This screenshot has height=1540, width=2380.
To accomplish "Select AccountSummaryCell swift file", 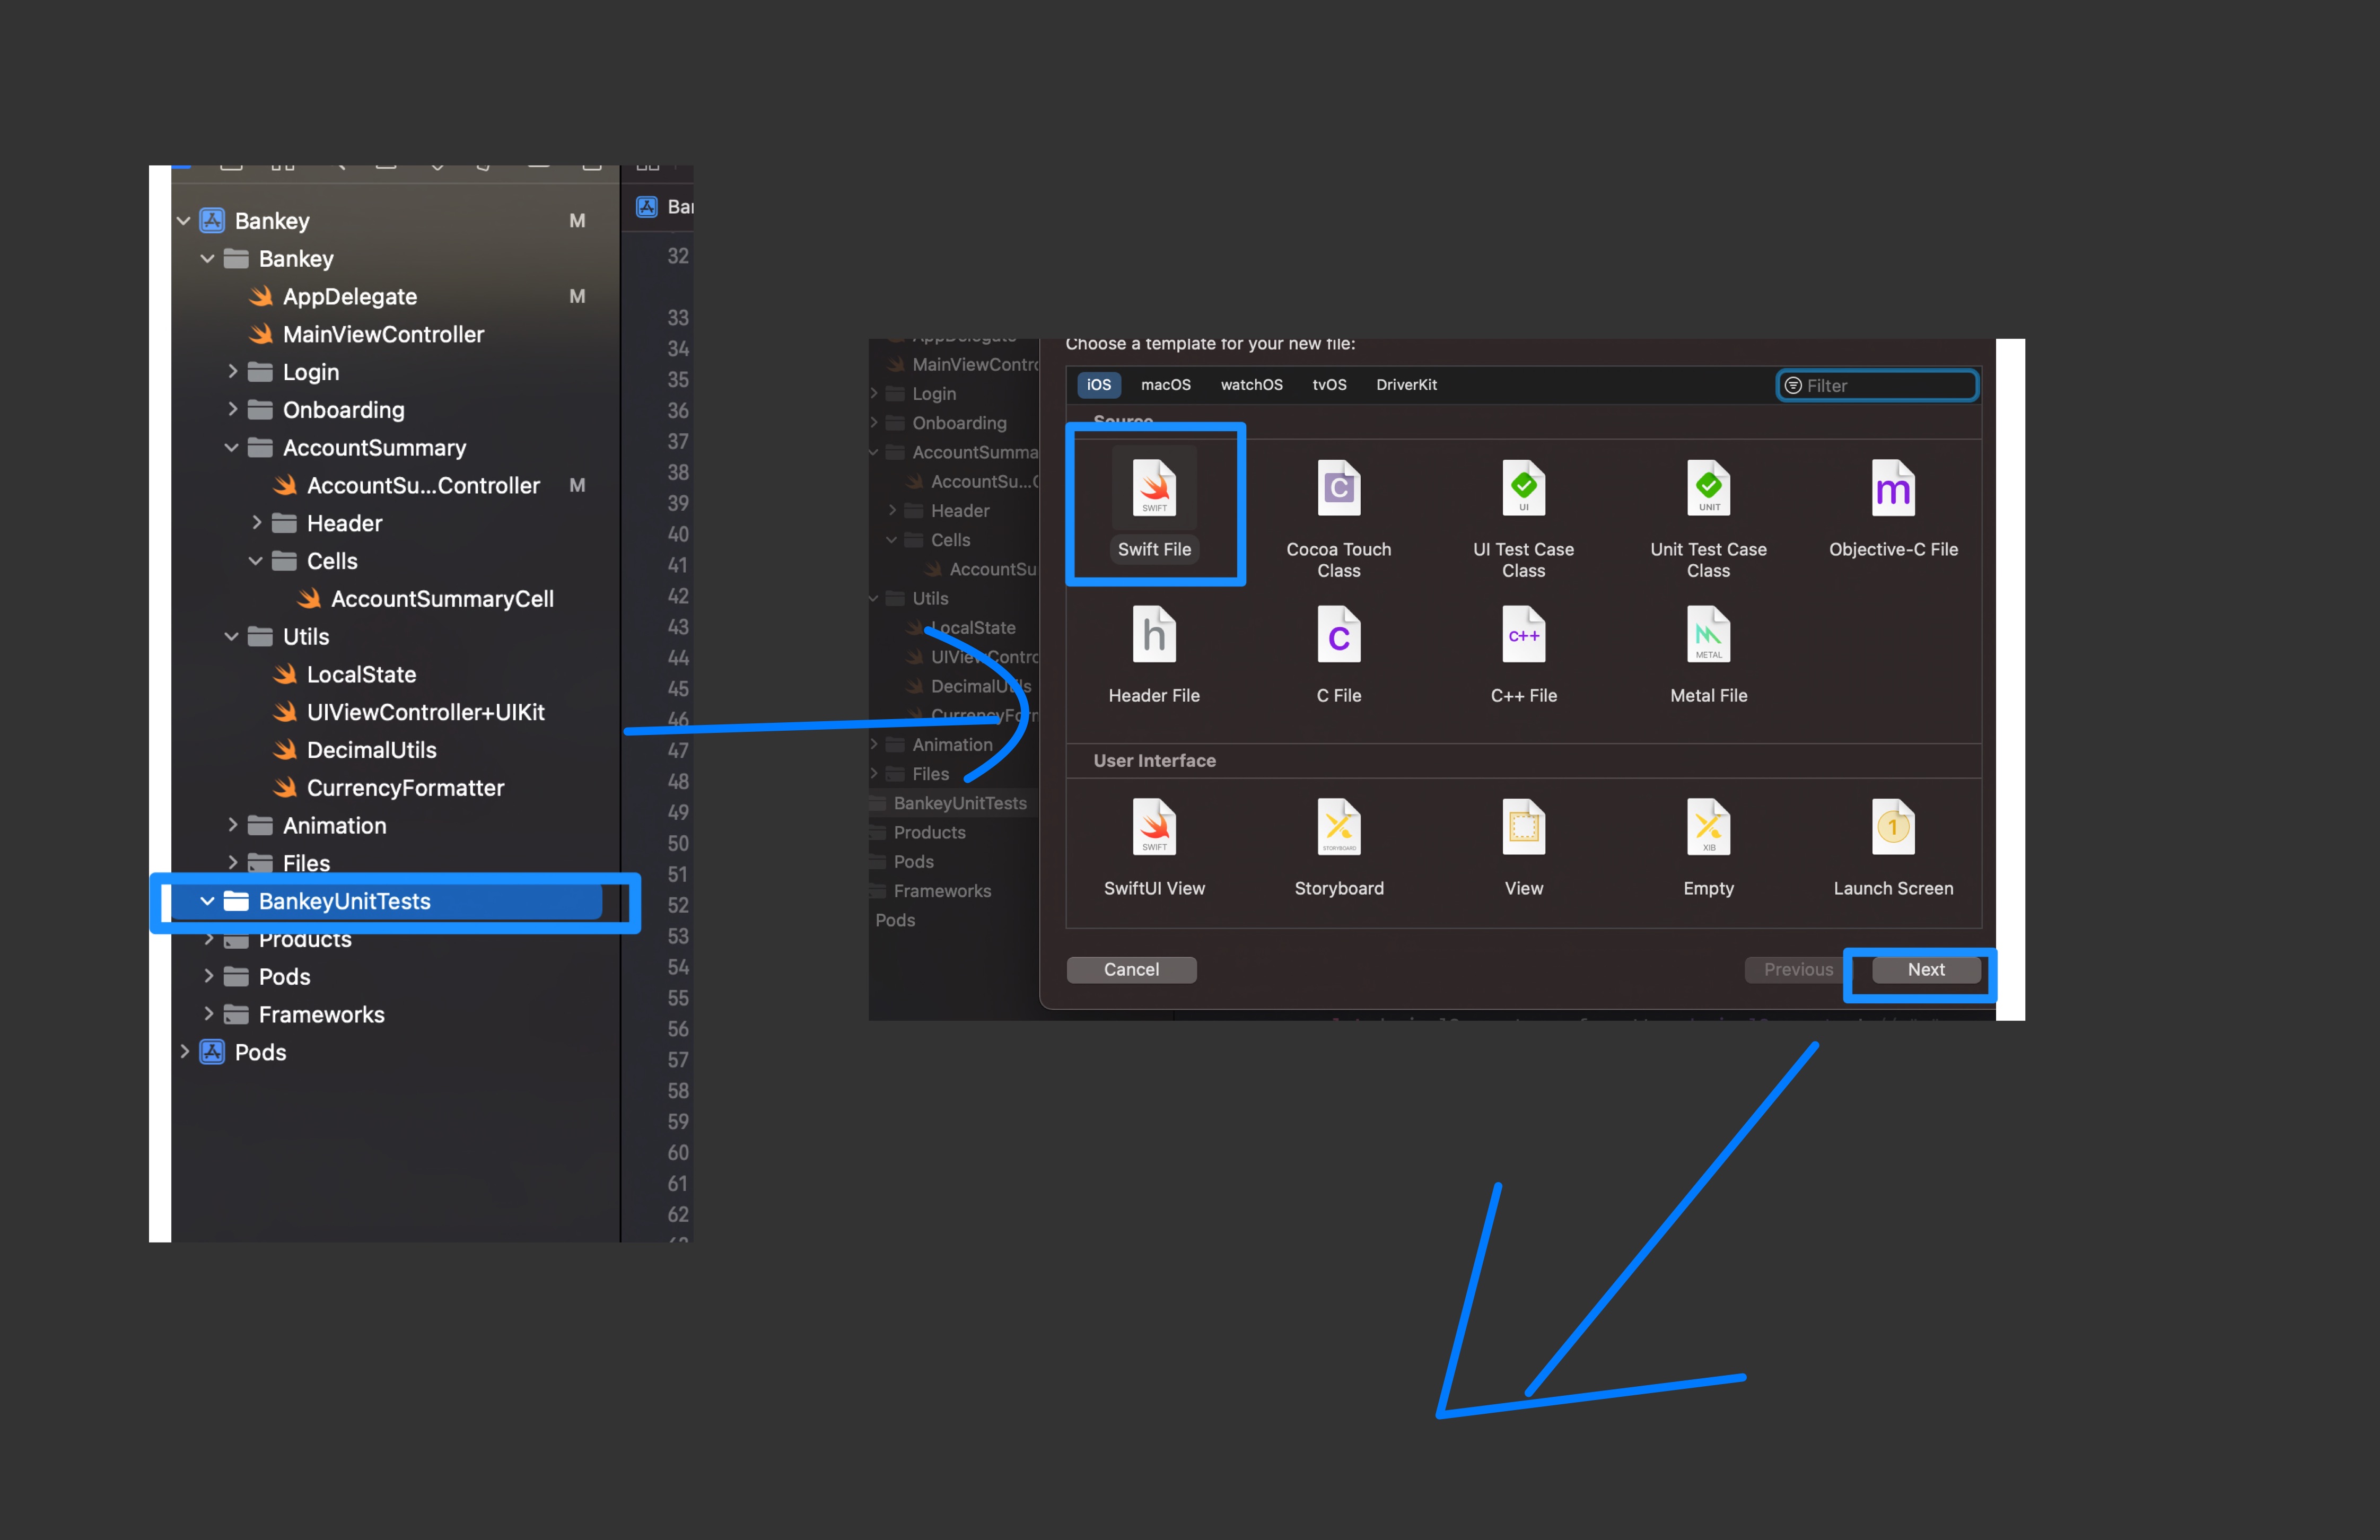I will click(x=442, y=598).
